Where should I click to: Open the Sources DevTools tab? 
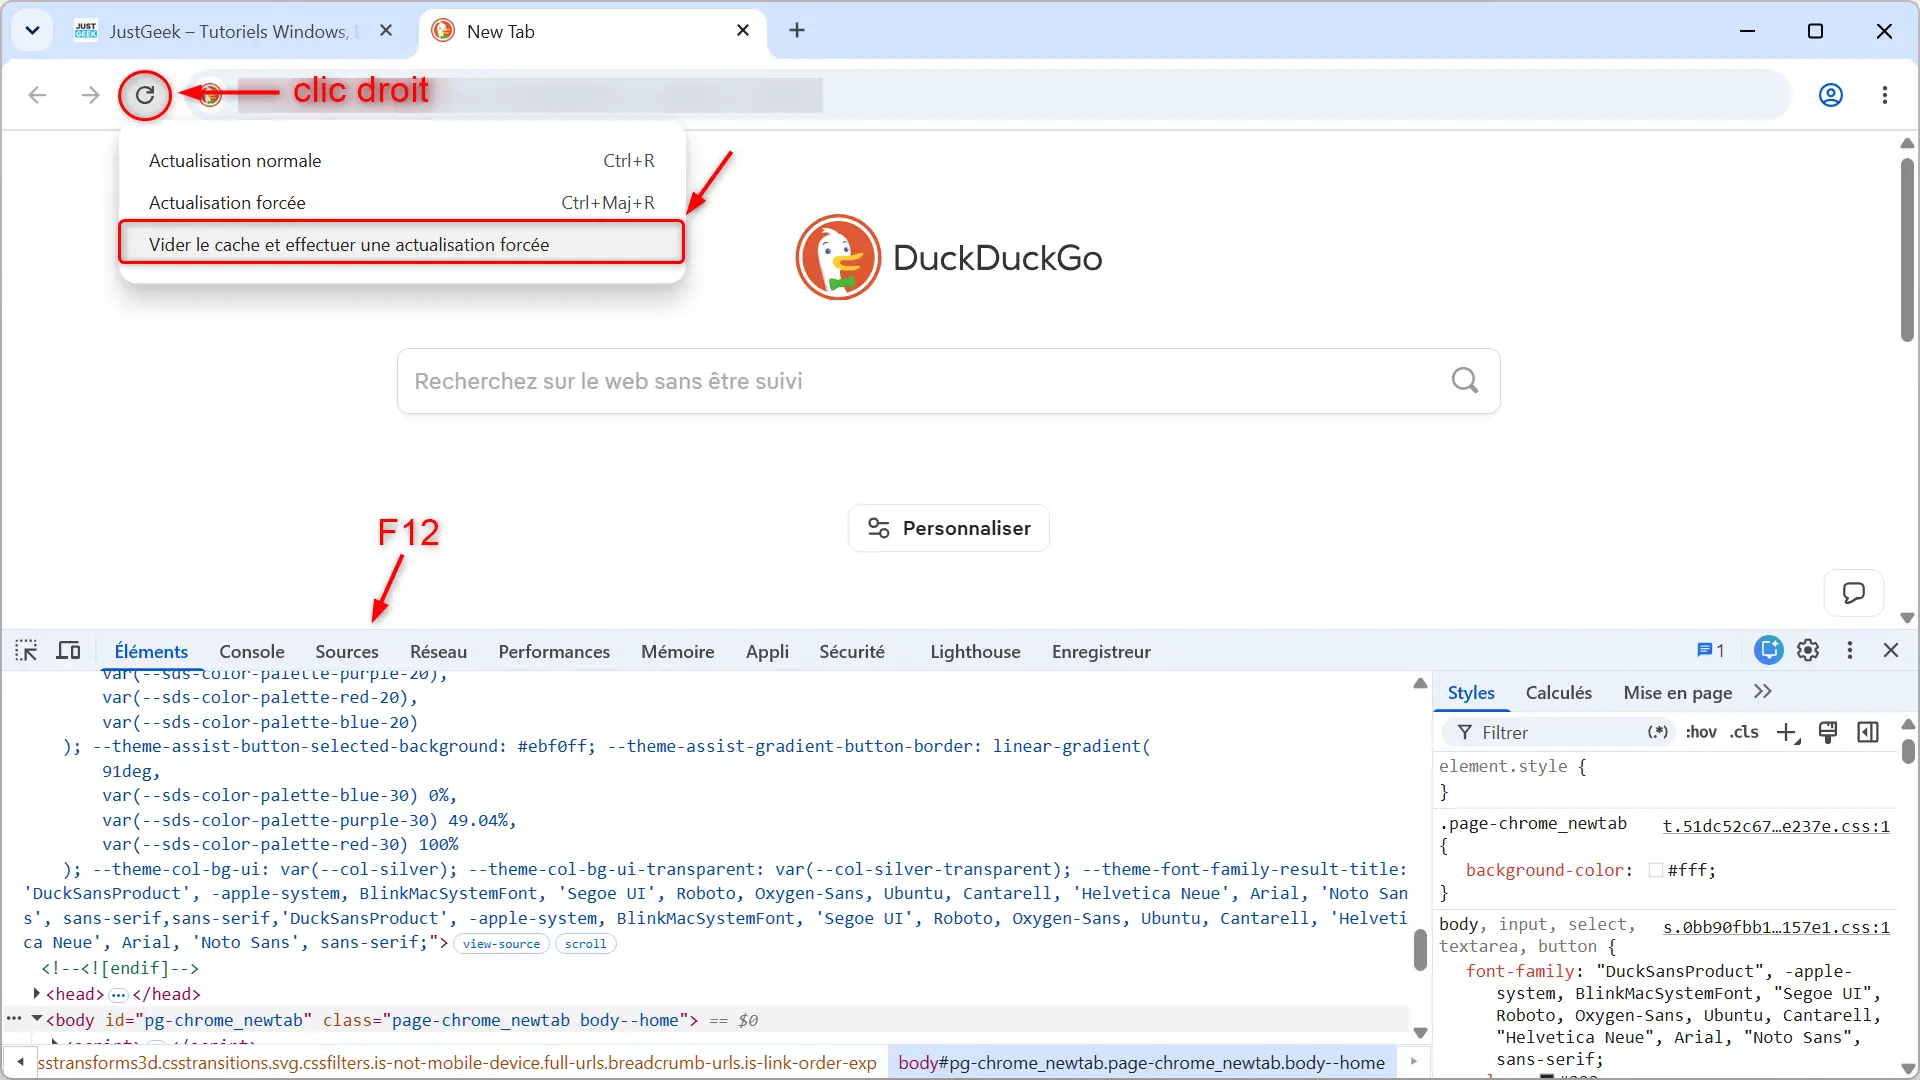click(347, 652)
